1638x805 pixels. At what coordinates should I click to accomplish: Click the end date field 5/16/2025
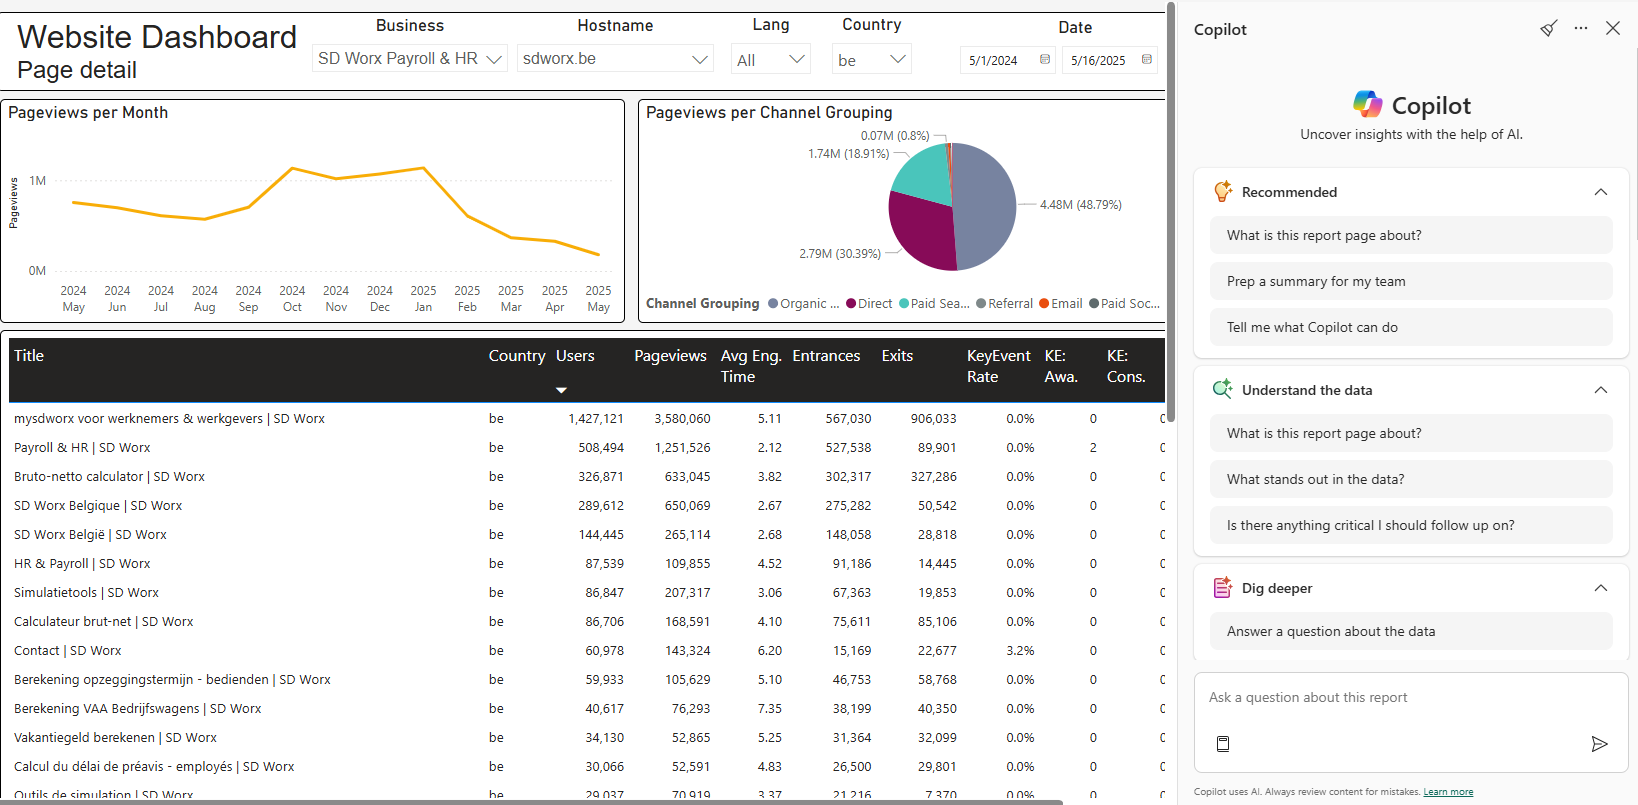click(x=1109, y=60)
